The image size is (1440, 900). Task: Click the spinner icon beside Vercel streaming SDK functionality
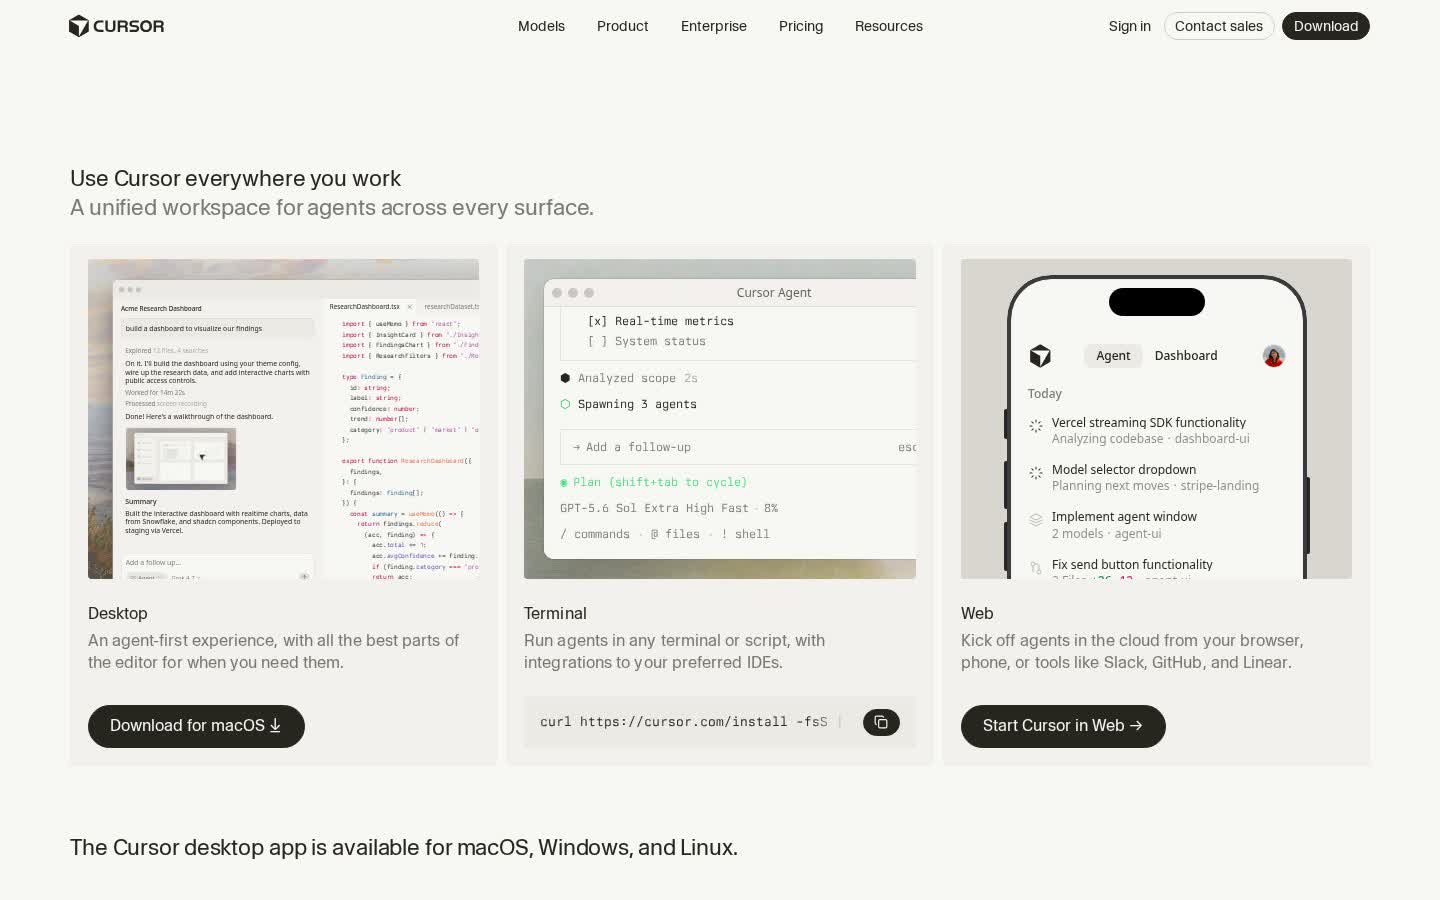[x=1036, y=426]
